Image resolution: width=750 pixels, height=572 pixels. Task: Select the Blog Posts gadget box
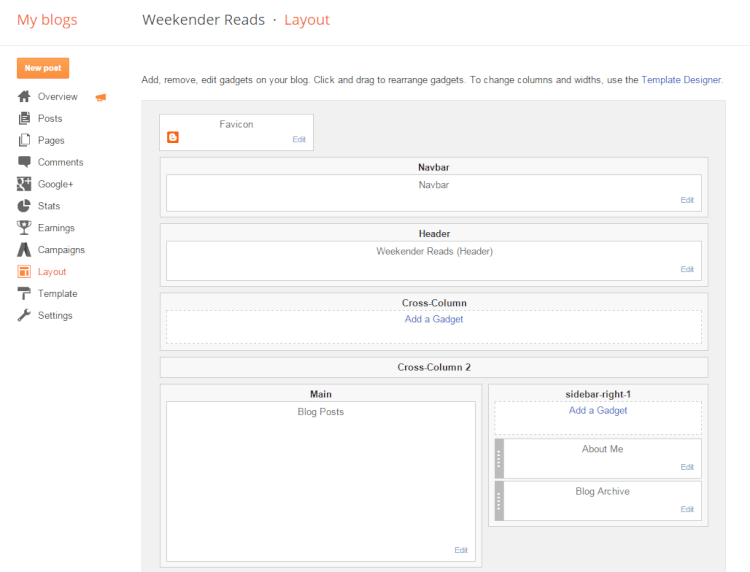[x=320, y=481]
